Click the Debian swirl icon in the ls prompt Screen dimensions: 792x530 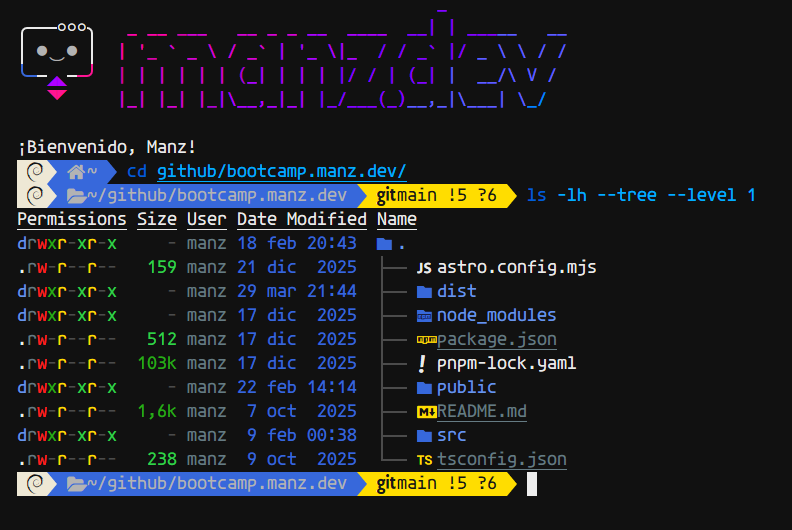[35, 196]
